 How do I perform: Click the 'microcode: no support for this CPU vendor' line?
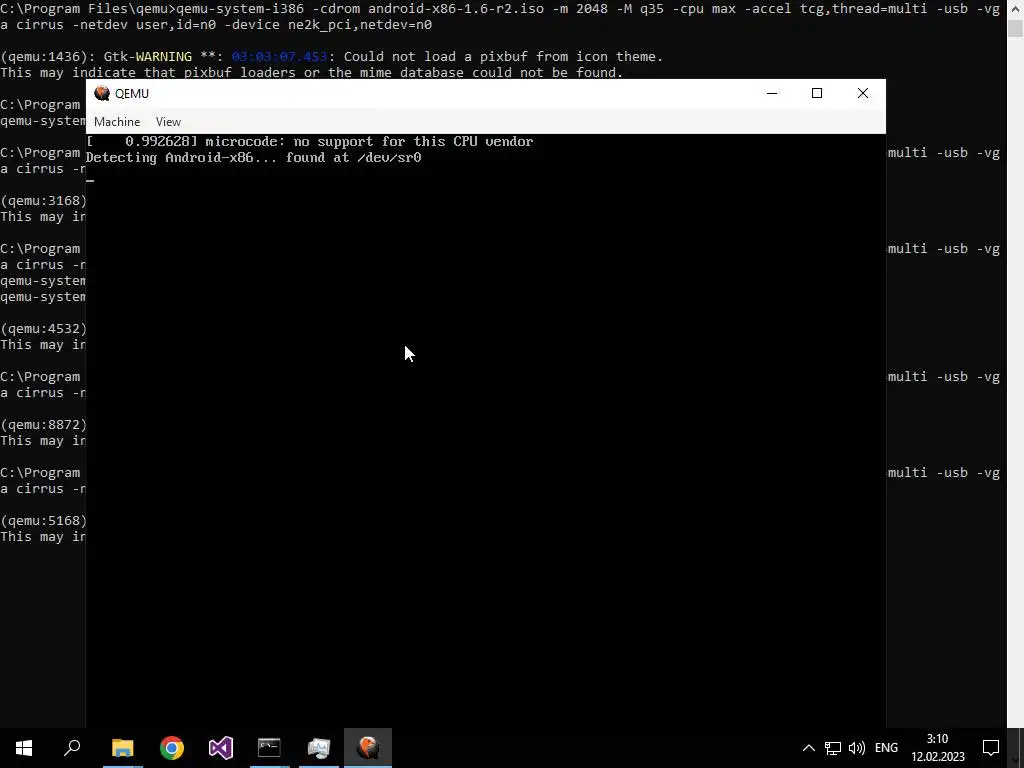coord(310,141)
